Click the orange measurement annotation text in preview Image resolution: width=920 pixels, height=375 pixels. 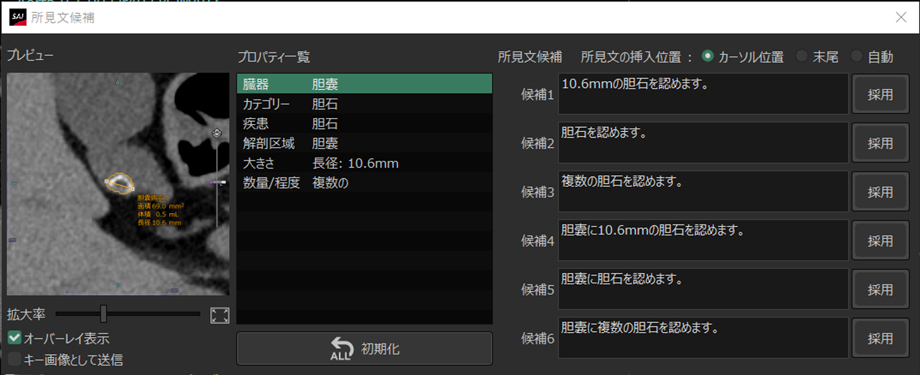(160, 210)
